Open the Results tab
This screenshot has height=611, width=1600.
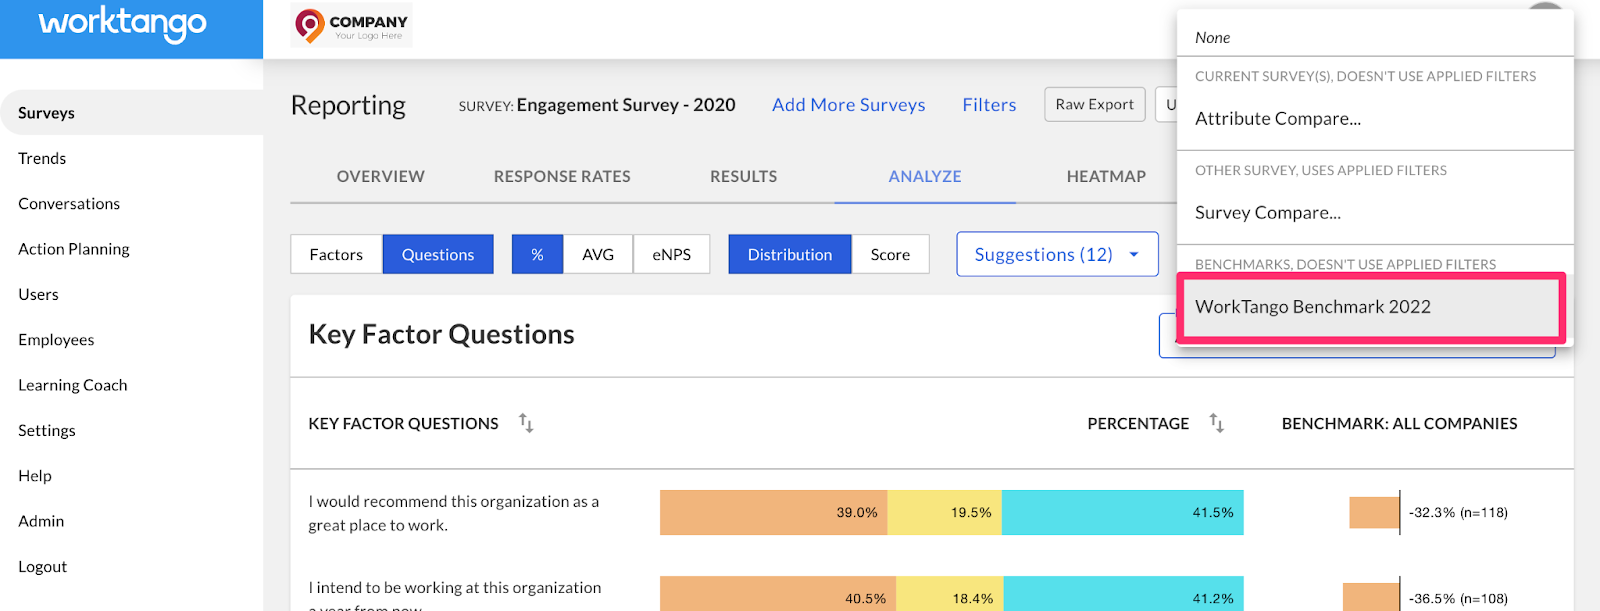pyautogui.click(x=743, y=176)
